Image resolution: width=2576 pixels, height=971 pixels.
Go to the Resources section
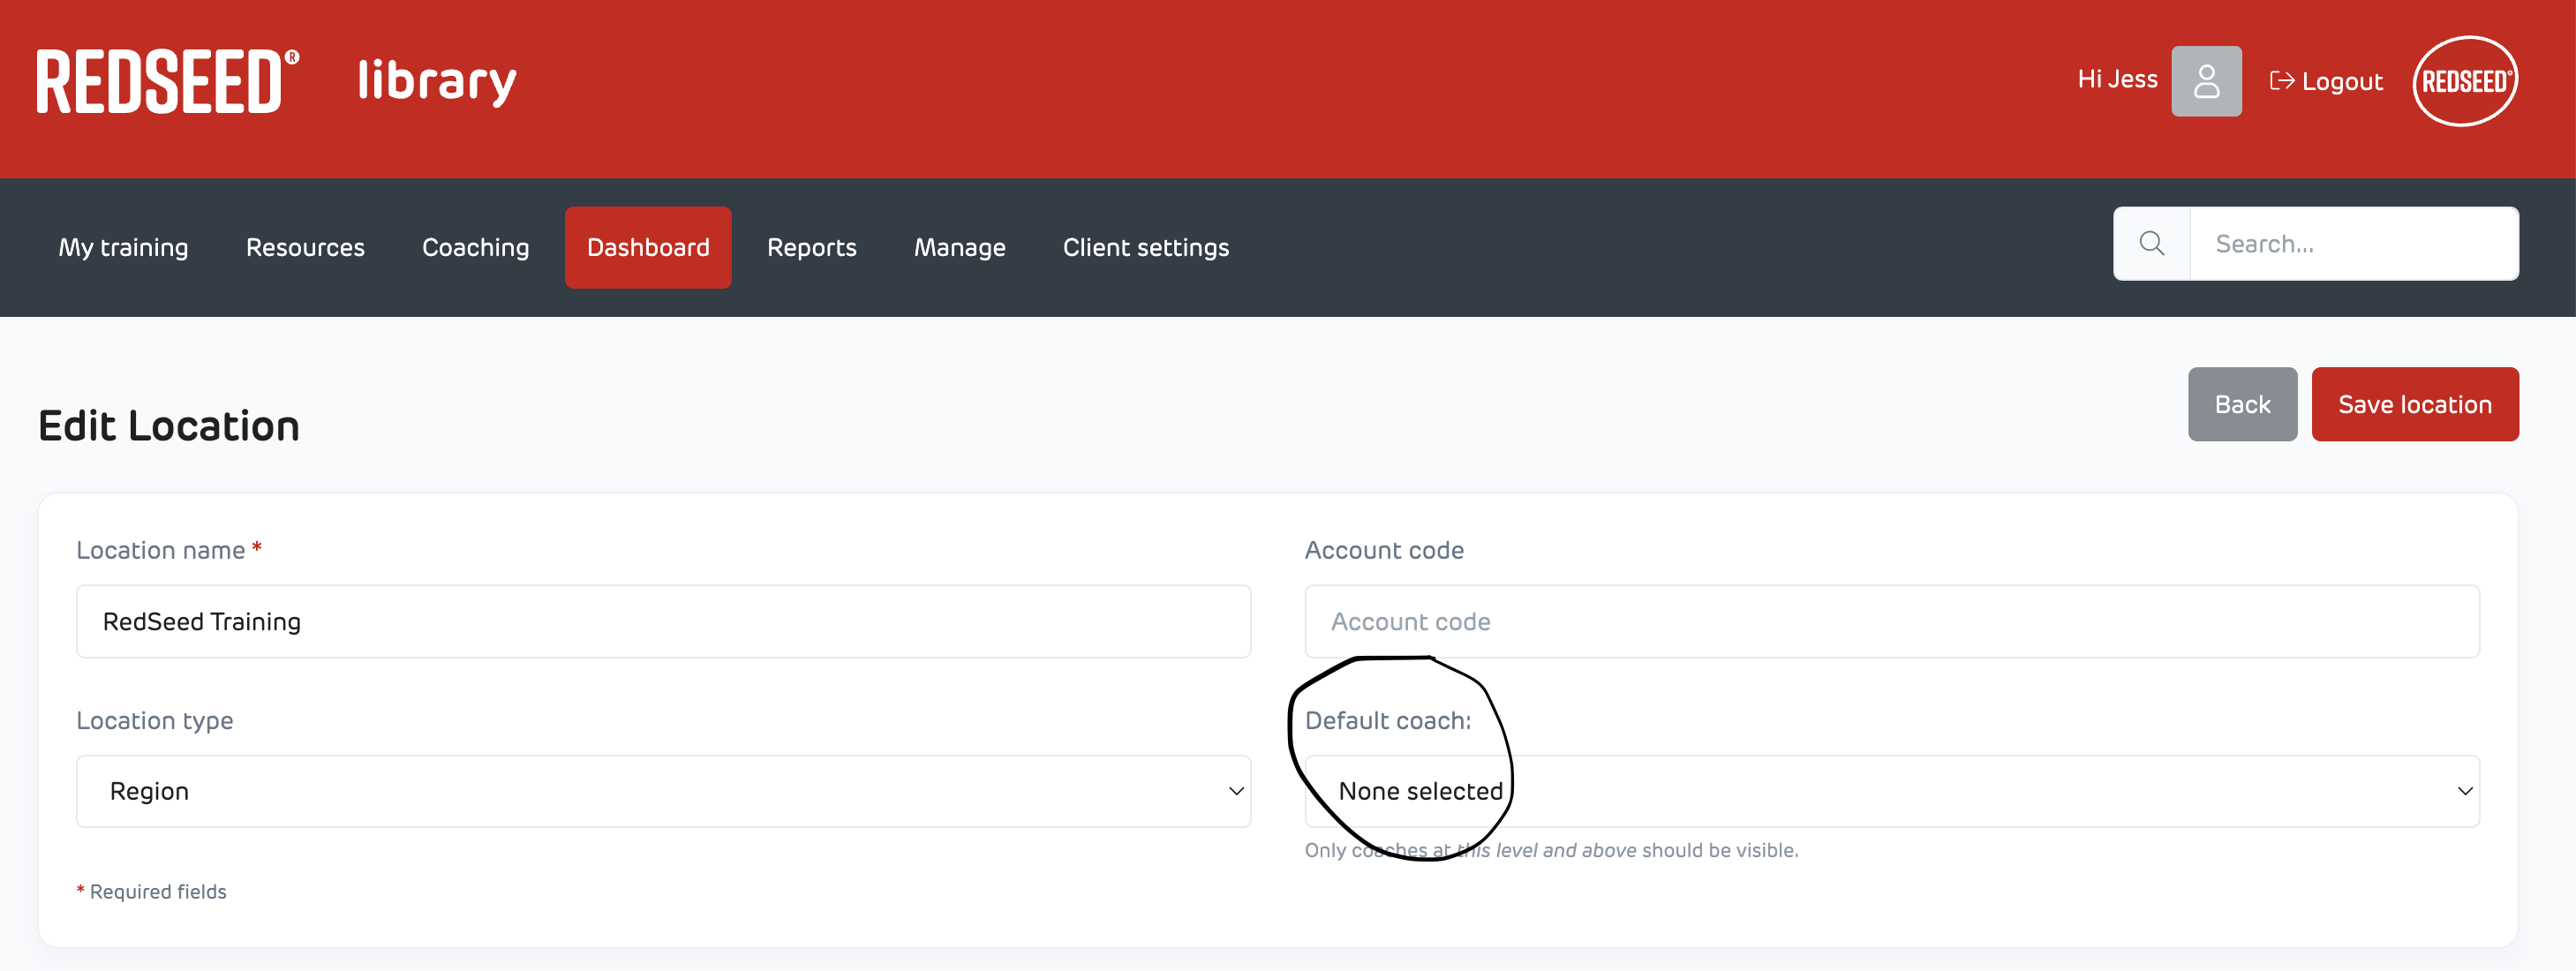click(x=305, y=247)
